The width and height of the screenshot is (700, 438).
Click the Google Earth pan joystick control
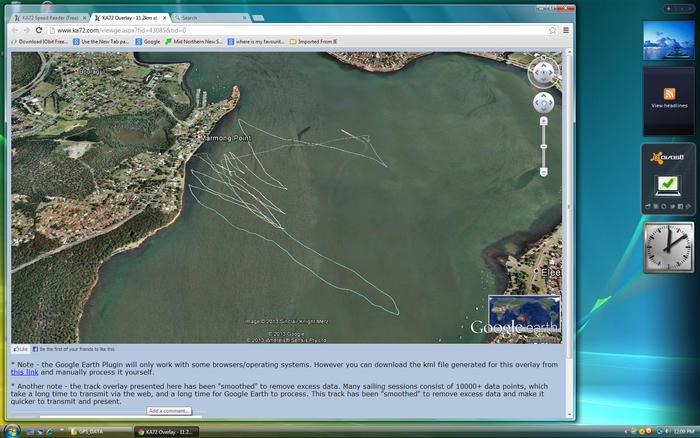point(543,102)
